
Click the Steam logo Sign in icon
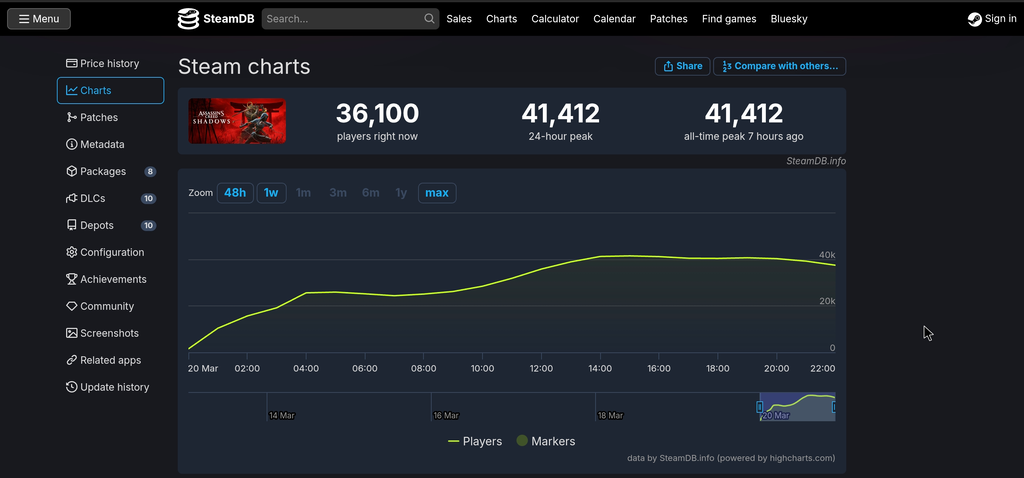(974, 19)
